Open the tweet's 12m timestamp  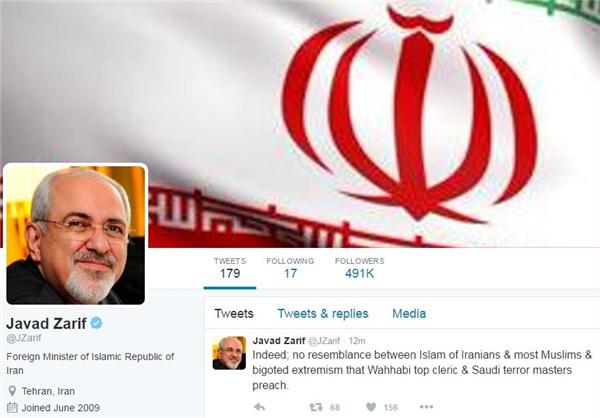pyautogui.click(x=357, y=341)
